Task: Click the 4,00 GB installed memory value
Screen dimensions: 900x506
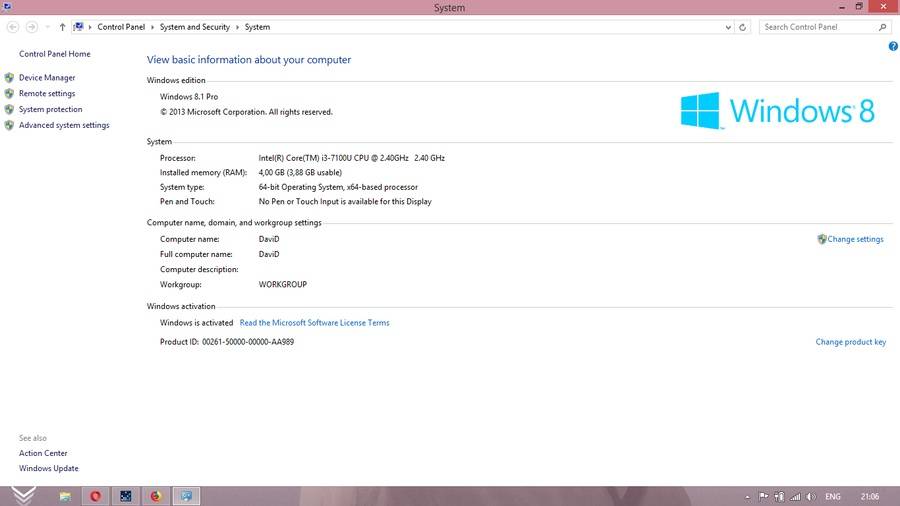Action: 300,173
